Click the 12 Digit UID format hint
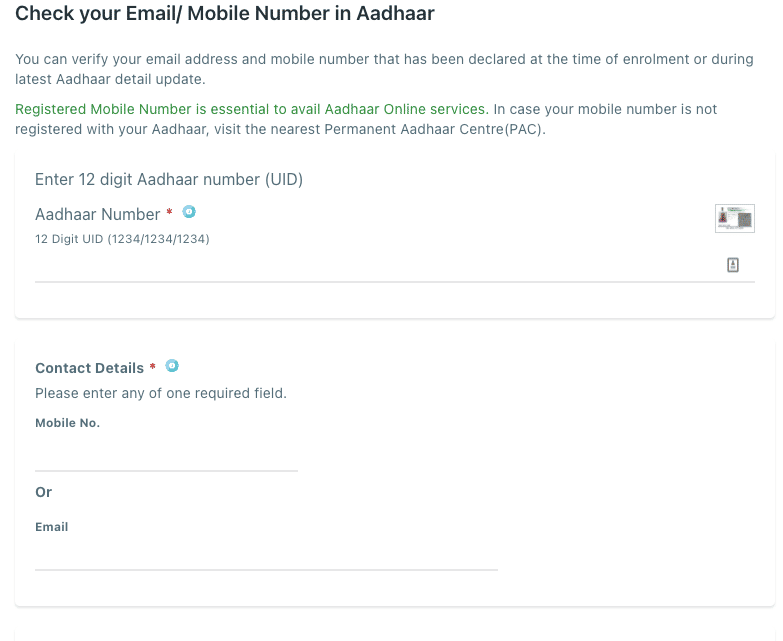Viewport: 783px width, 641px height. click(x=122, y=239)
